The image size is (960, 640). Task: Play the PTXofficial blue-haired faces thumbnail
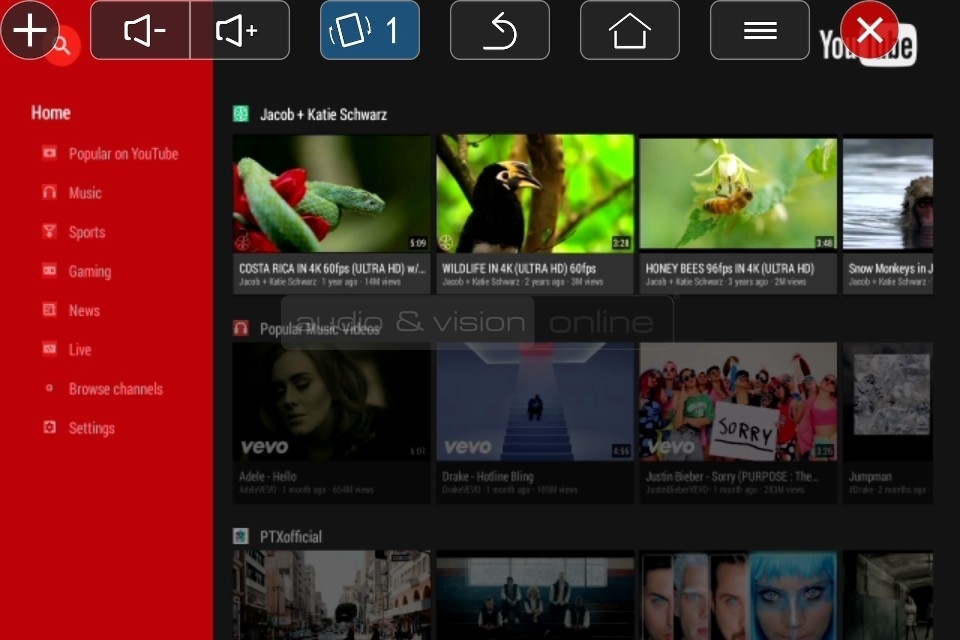tap(738, 595)
